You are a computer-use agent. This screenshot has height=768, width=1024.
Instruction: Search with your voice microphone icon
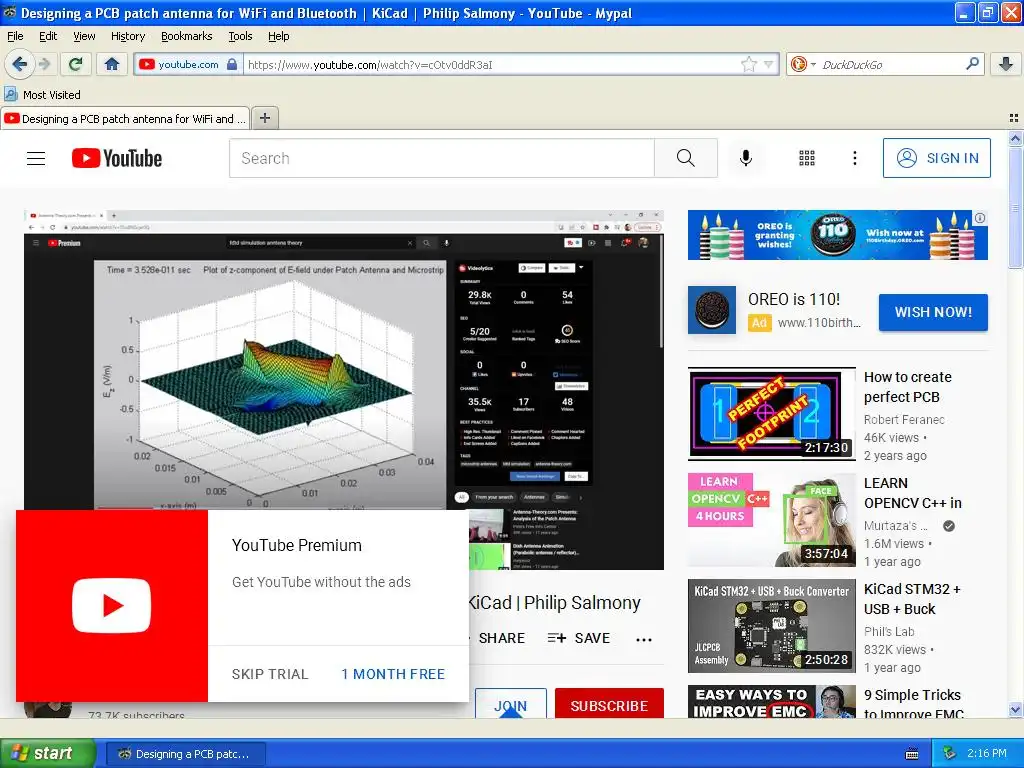coord(745,158)
